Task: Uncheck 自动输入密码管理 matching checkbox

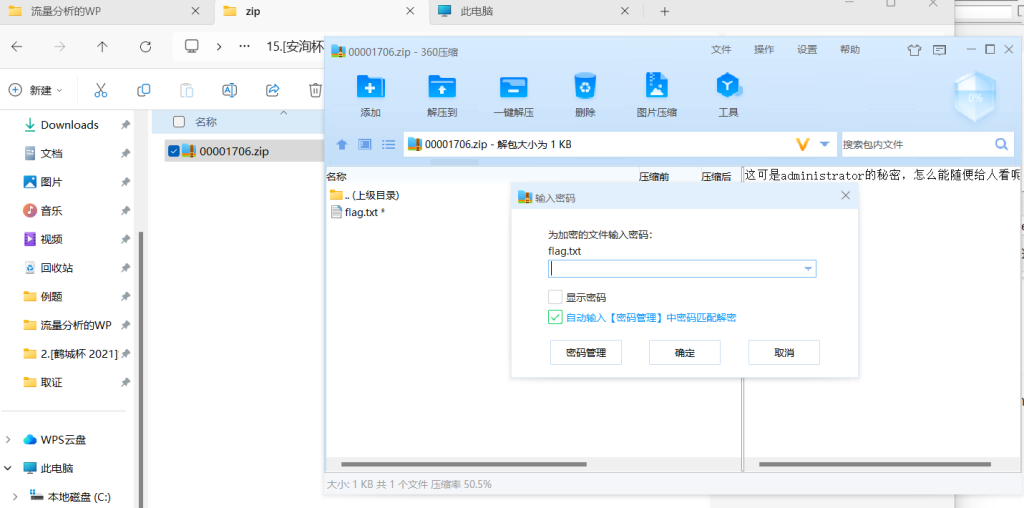Action: (x=555, y=317)
